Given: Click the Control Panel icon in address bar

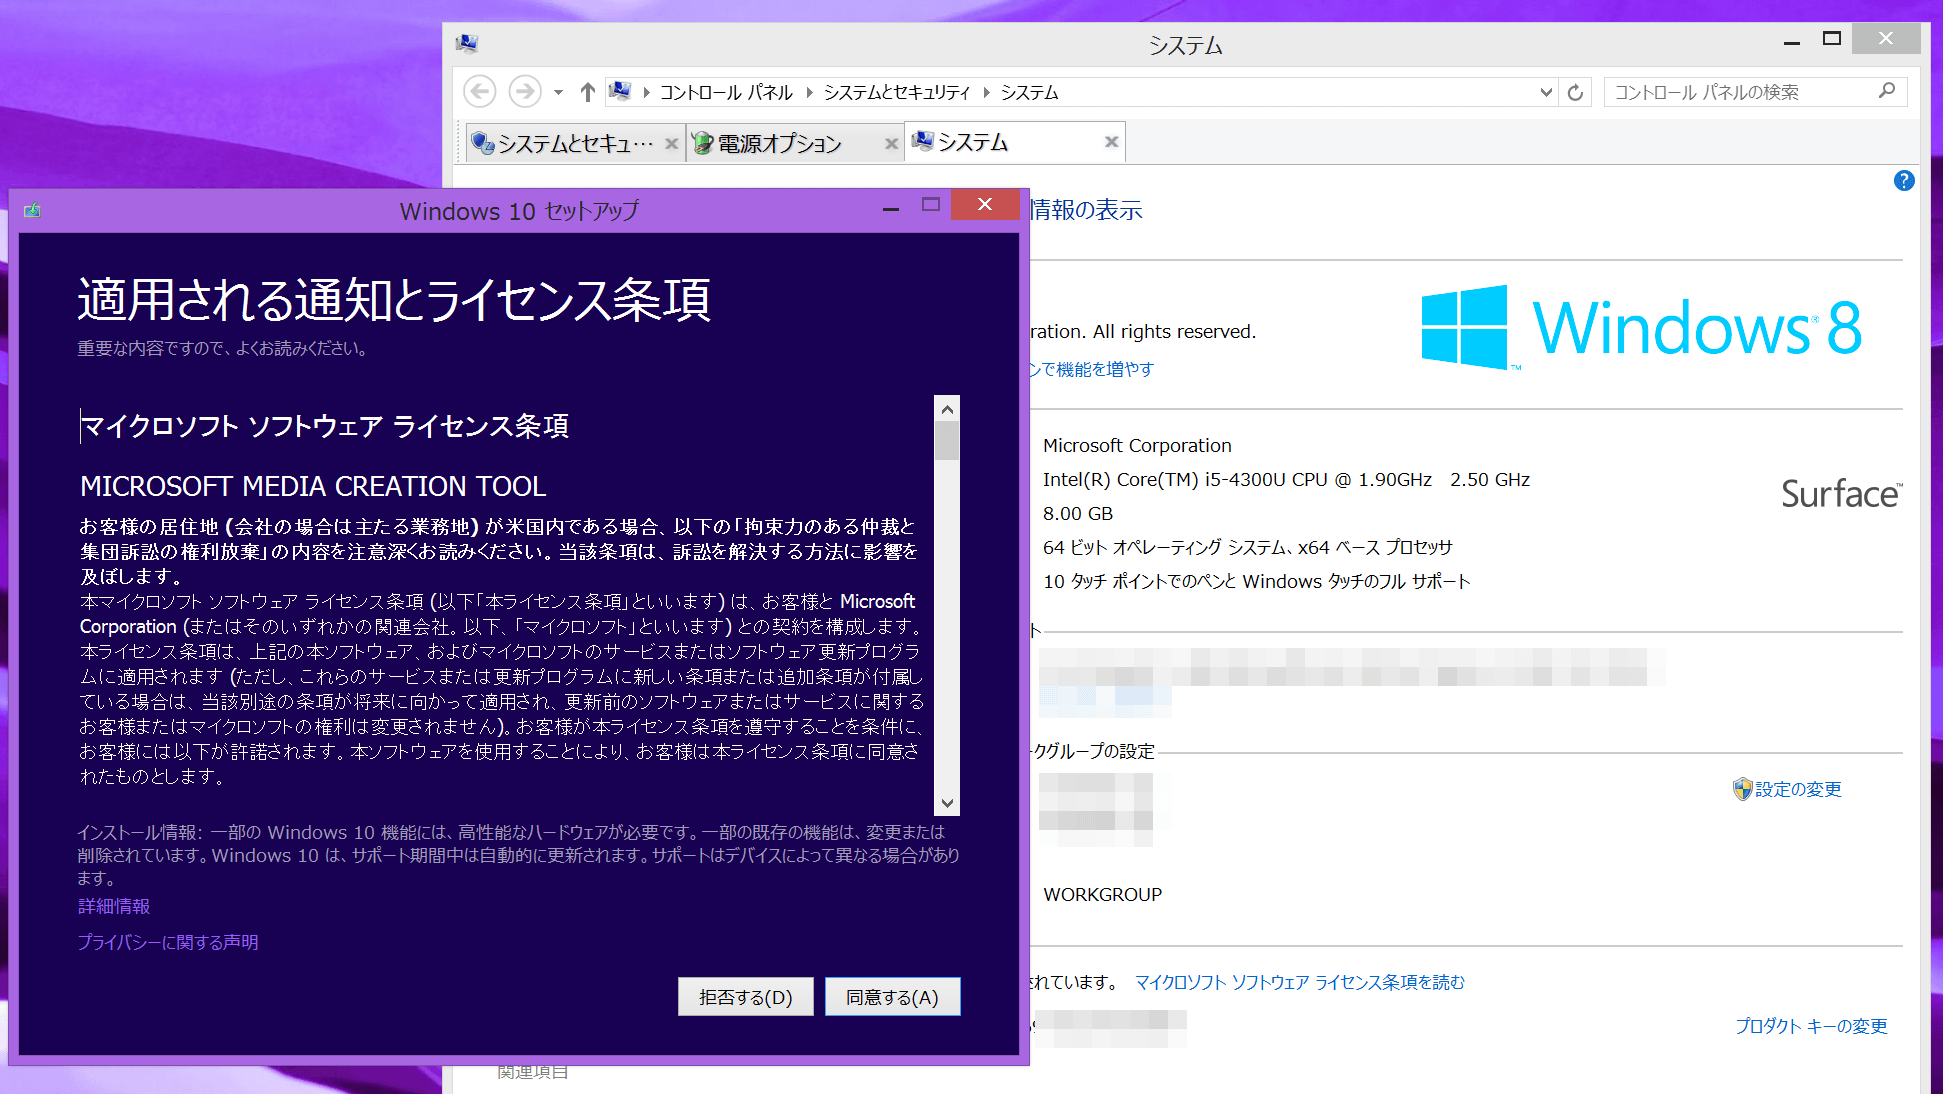Looking at the screenshot, I should coord(620,92).
